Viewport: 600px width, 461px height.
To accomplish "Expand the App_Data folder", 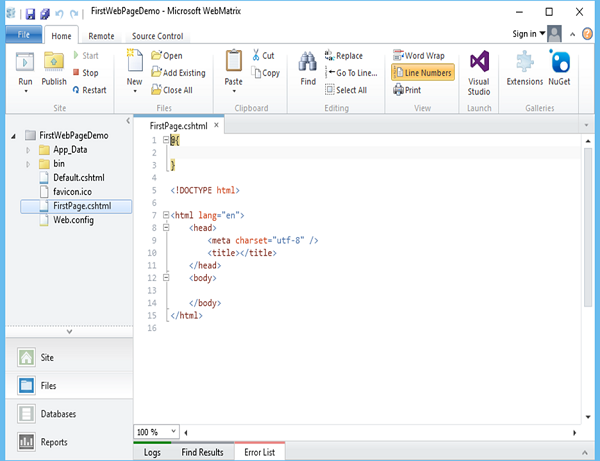I will (28, 150).
